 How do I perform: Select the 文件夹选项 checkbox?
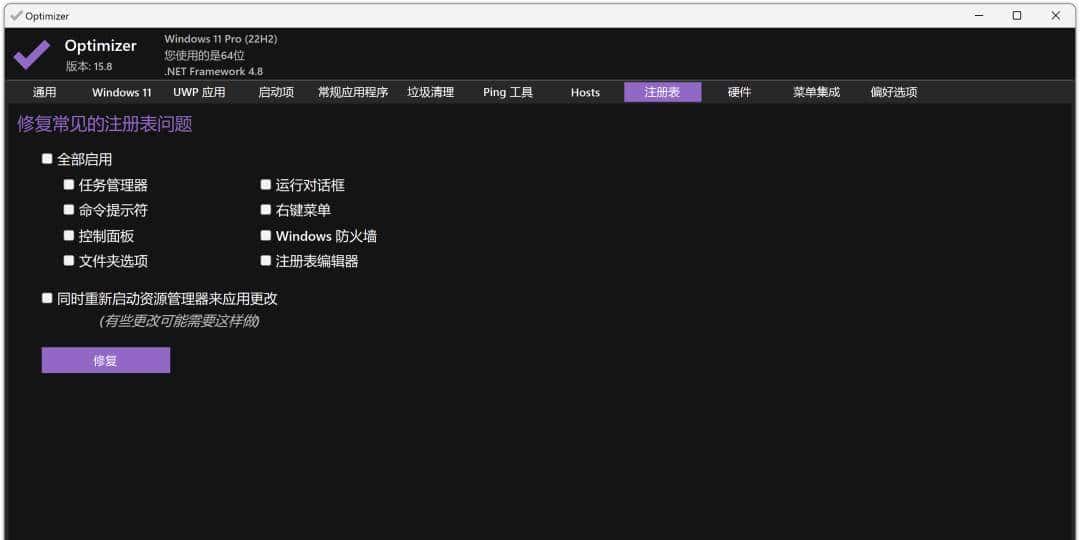[x=69, y=261]
